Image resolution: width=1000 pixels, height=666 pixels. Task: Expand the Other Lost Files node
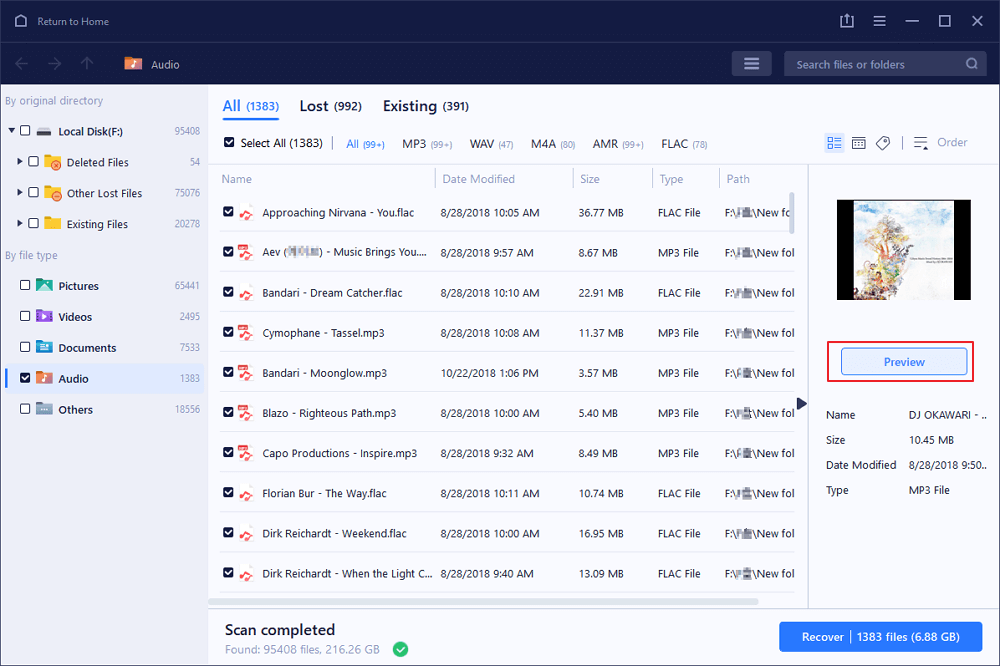(20, 193)
